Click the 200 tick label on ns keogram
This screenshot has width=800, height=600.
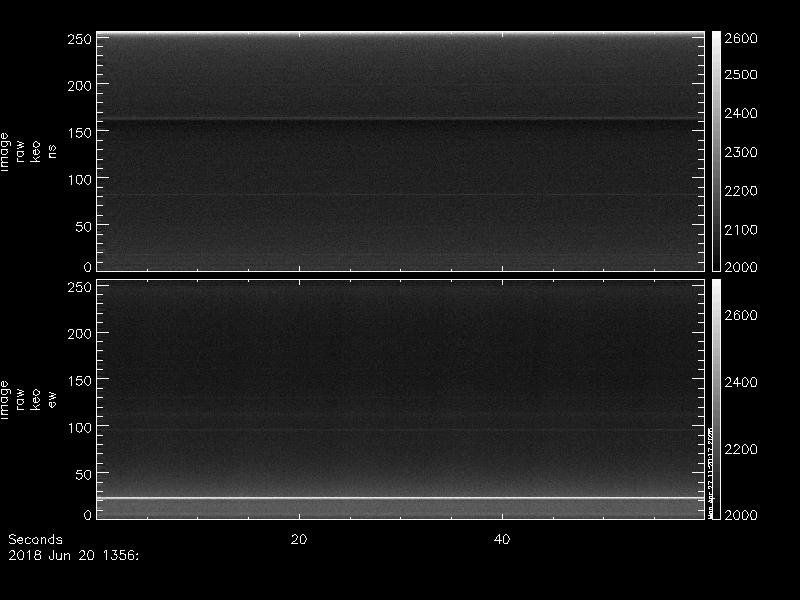pyautogui.click(x=79, y=86)
